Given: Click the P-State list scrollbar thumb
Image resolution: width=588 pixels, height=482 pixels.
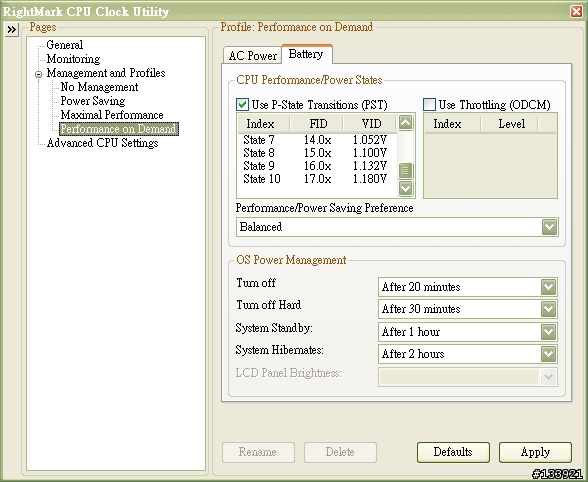Looking at the screenshot, I should coord(405,171).
